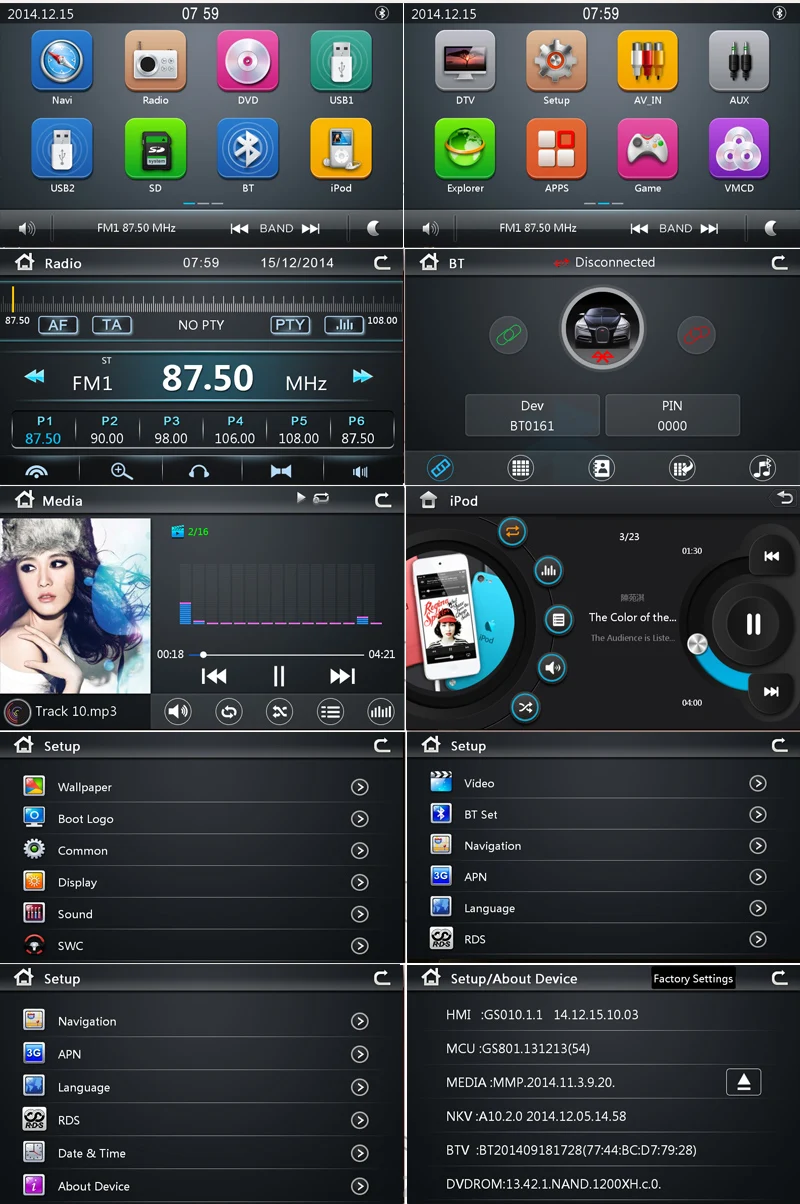Screen dimensions: 800x1204
Task: Launch the iPod app on home screen
Action: point(341,149)
